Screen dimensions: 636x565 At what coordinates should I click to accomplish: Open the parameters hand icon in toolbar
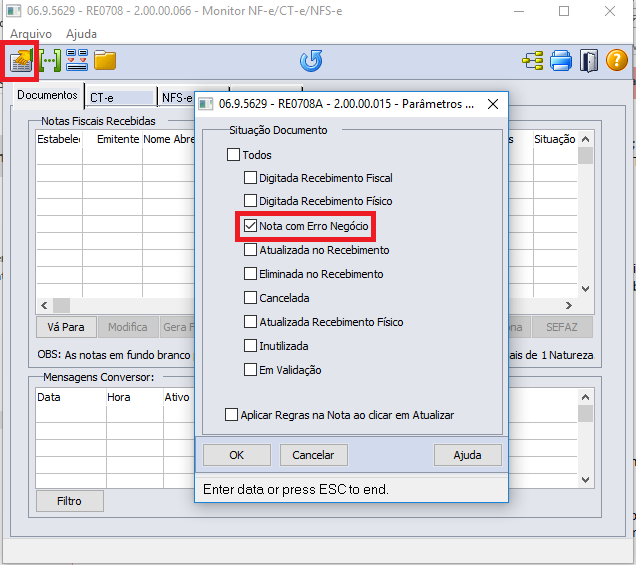pyautogui.click(x=20, y=61)
